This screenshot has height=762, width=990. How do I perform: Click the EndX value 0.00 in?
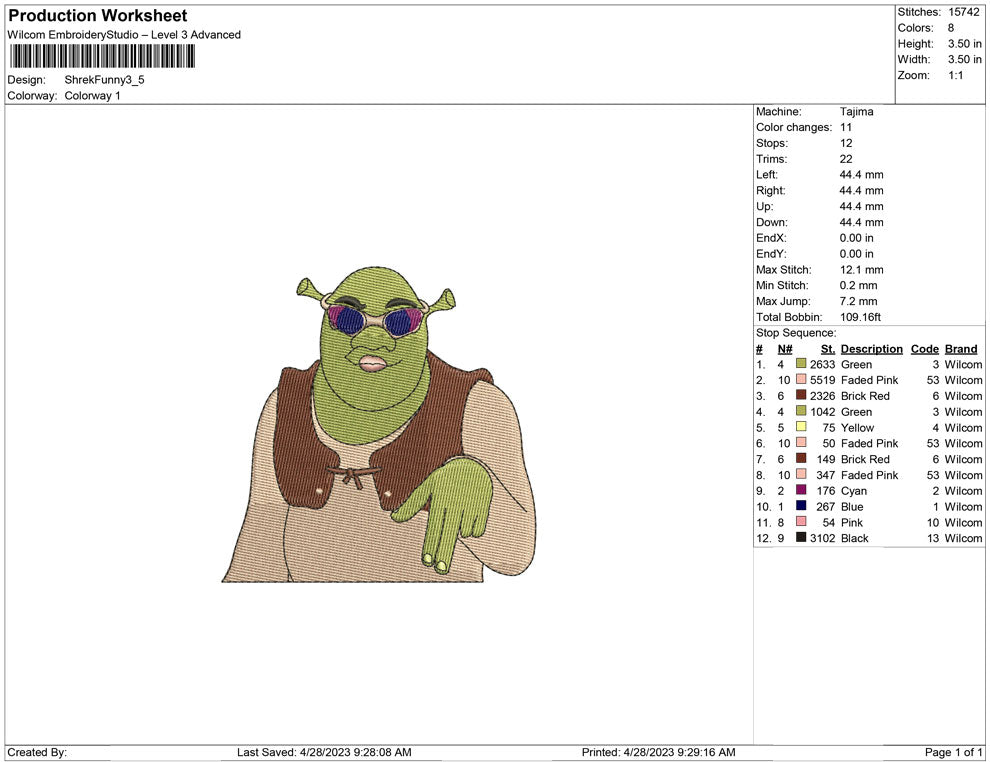(x=857, y=238)
